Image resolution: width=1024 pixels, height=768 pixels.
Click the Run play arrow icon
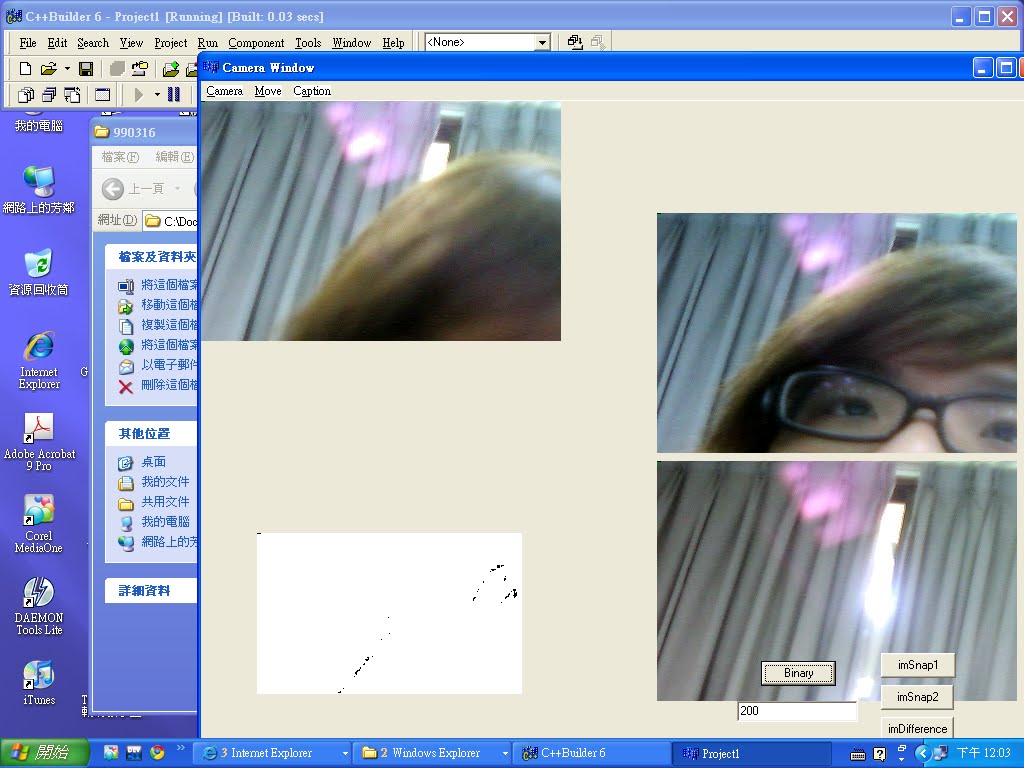tap(138, 95)
